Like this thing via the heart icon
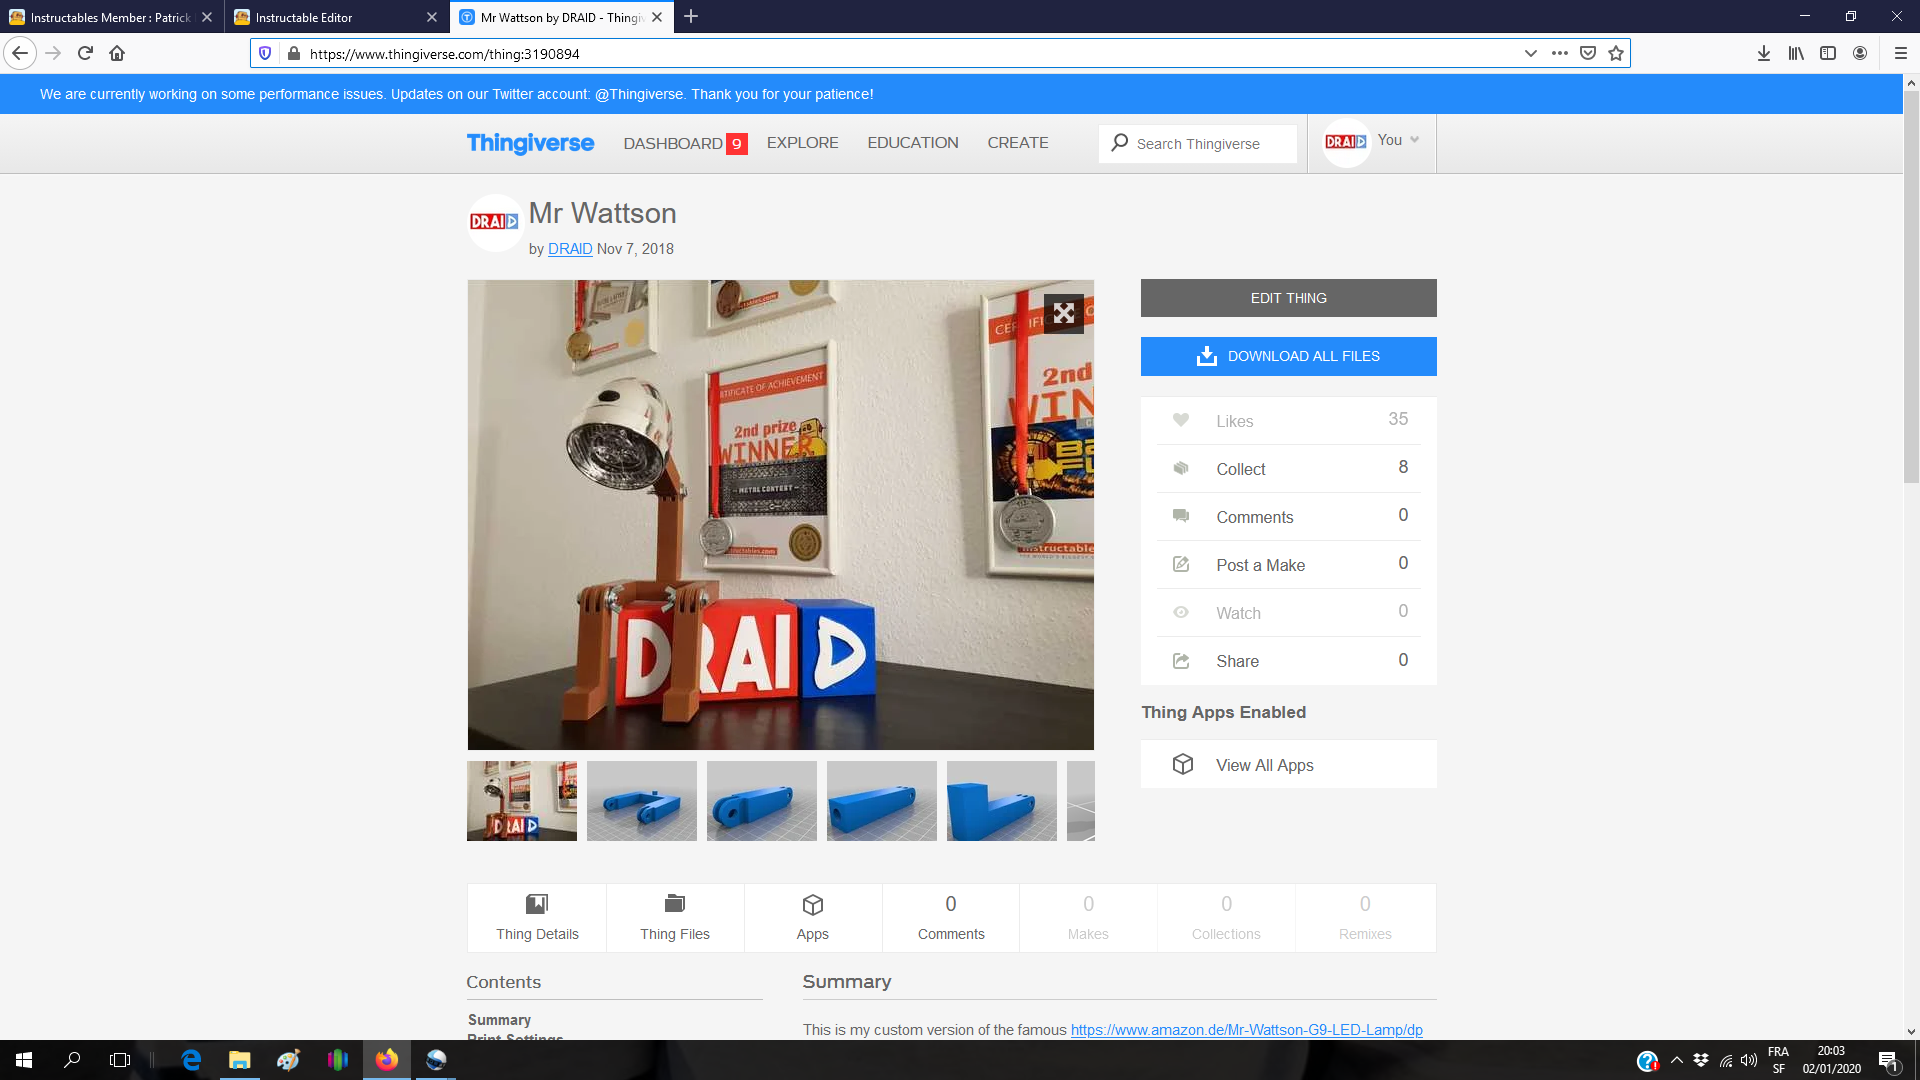This screenshot has width=1920, height=1080. pyautogui.click(x=1181, y=420)
